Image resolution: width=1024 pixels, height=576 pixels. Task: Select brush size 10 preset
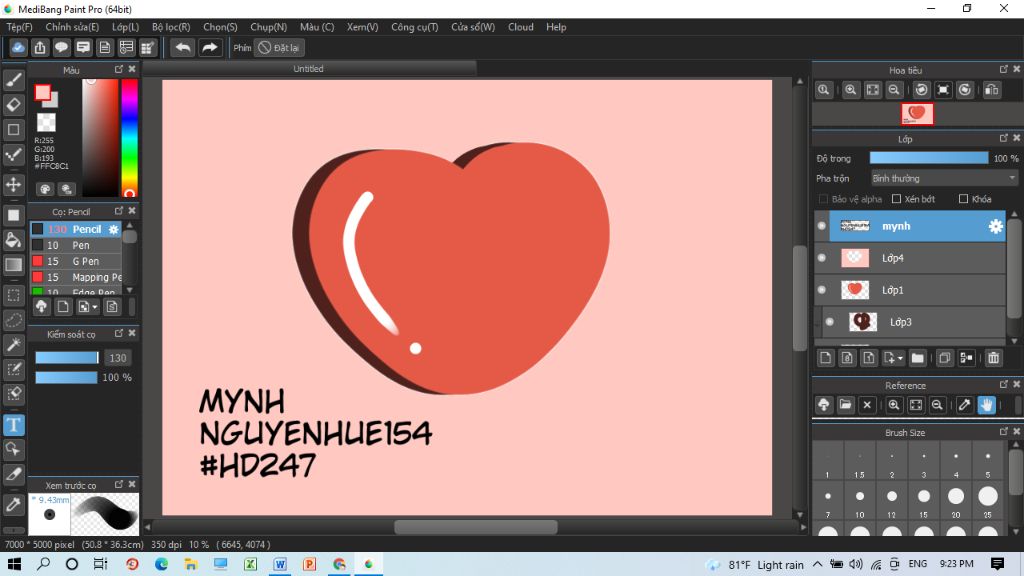(x=859, y=502)
